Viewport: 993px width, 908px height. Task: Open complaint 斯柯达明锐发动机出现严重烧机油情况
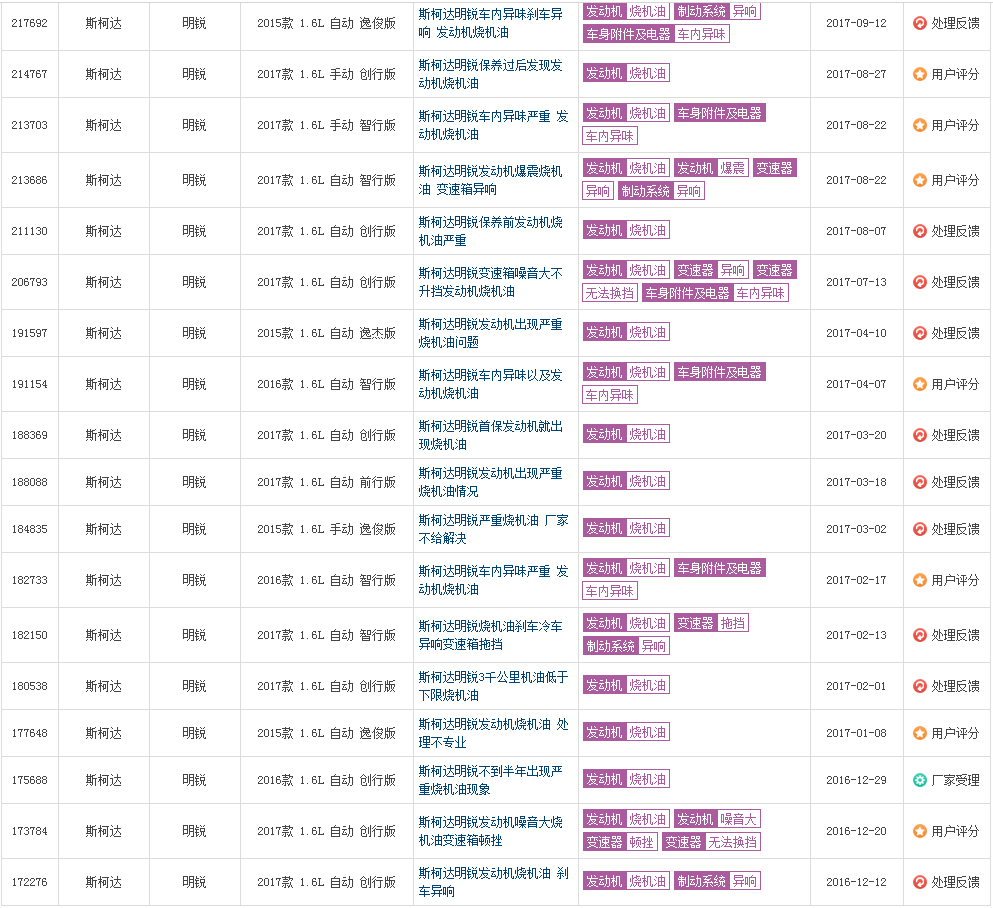click(x=490, y=482)
